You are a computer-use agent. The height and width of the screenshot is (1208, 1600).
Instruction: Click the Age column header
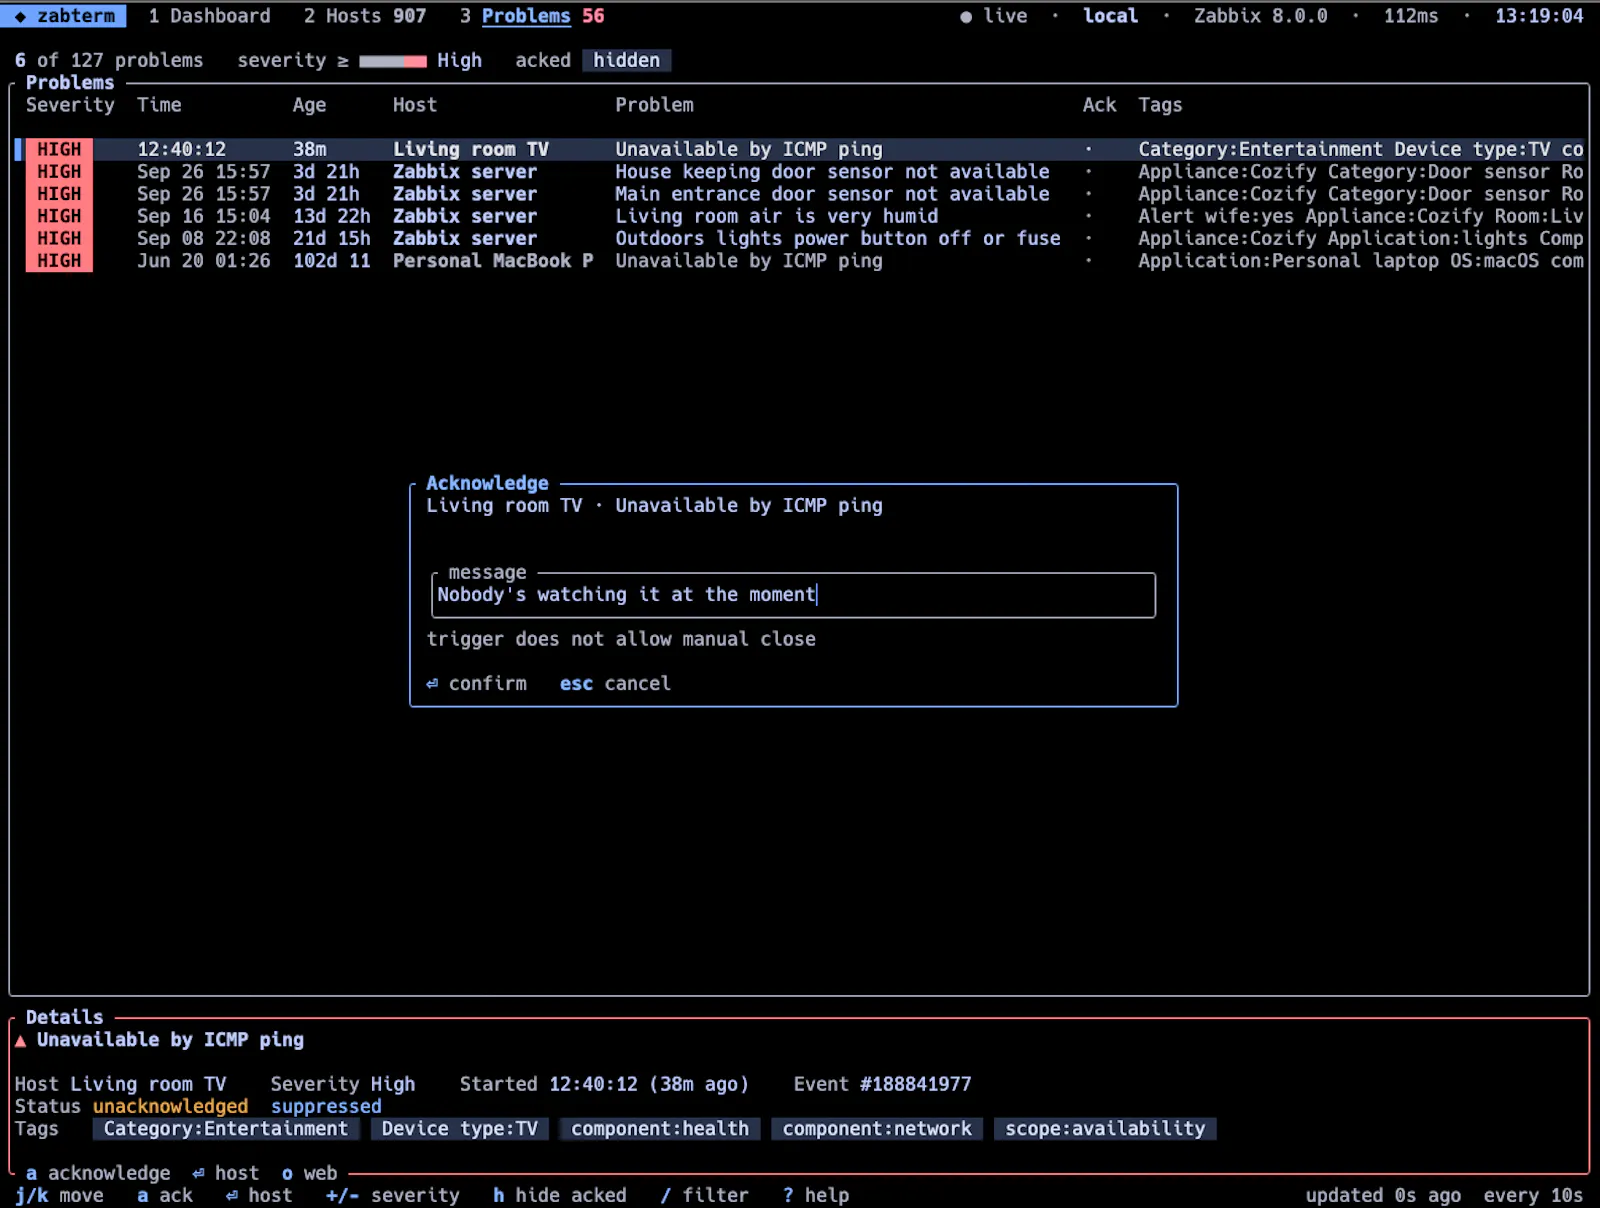309,105
